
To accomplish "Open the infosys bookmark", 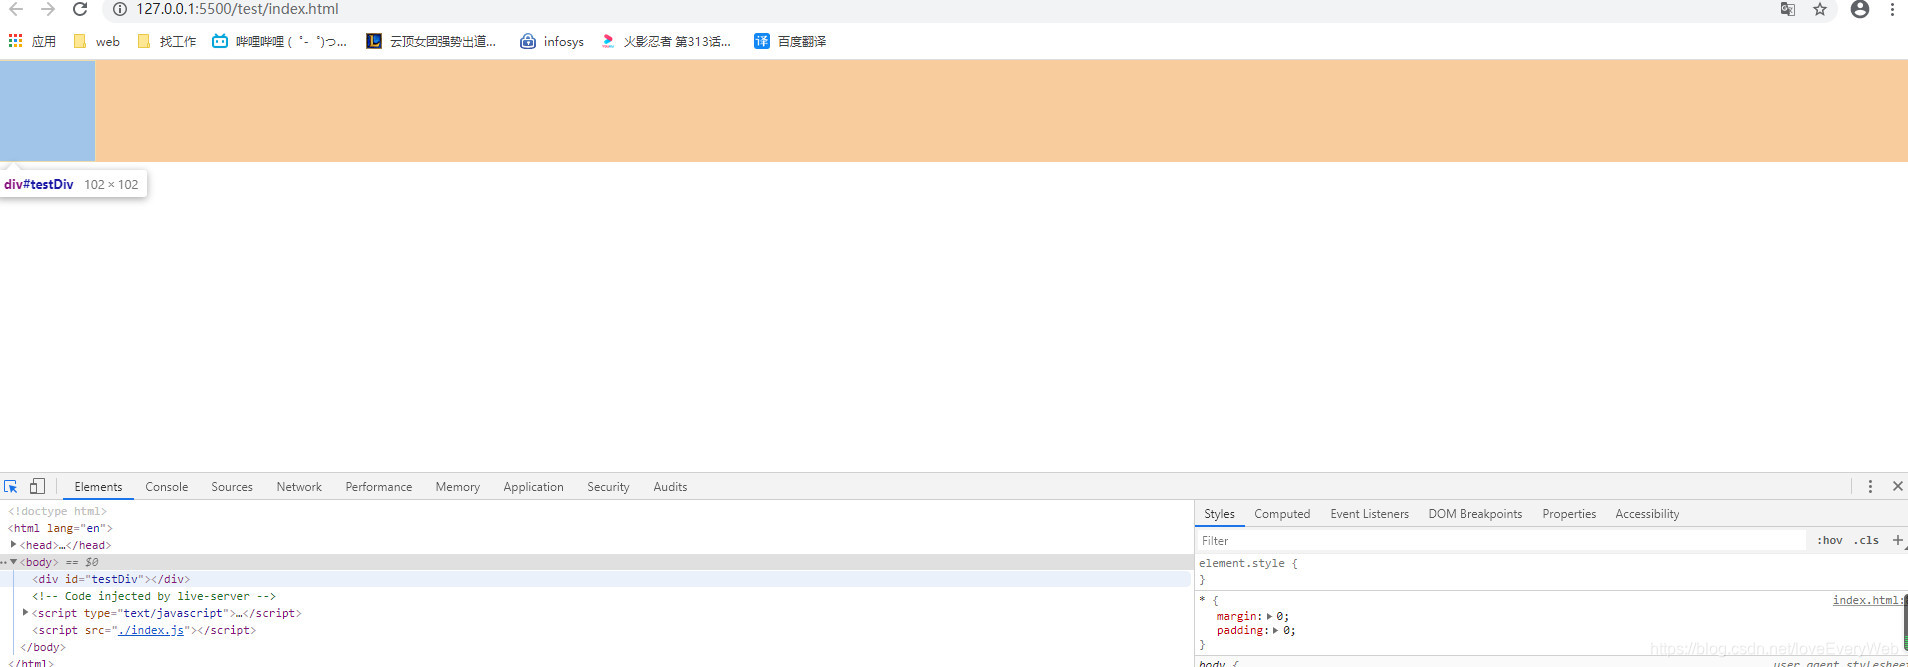I will tap(552, 41).
